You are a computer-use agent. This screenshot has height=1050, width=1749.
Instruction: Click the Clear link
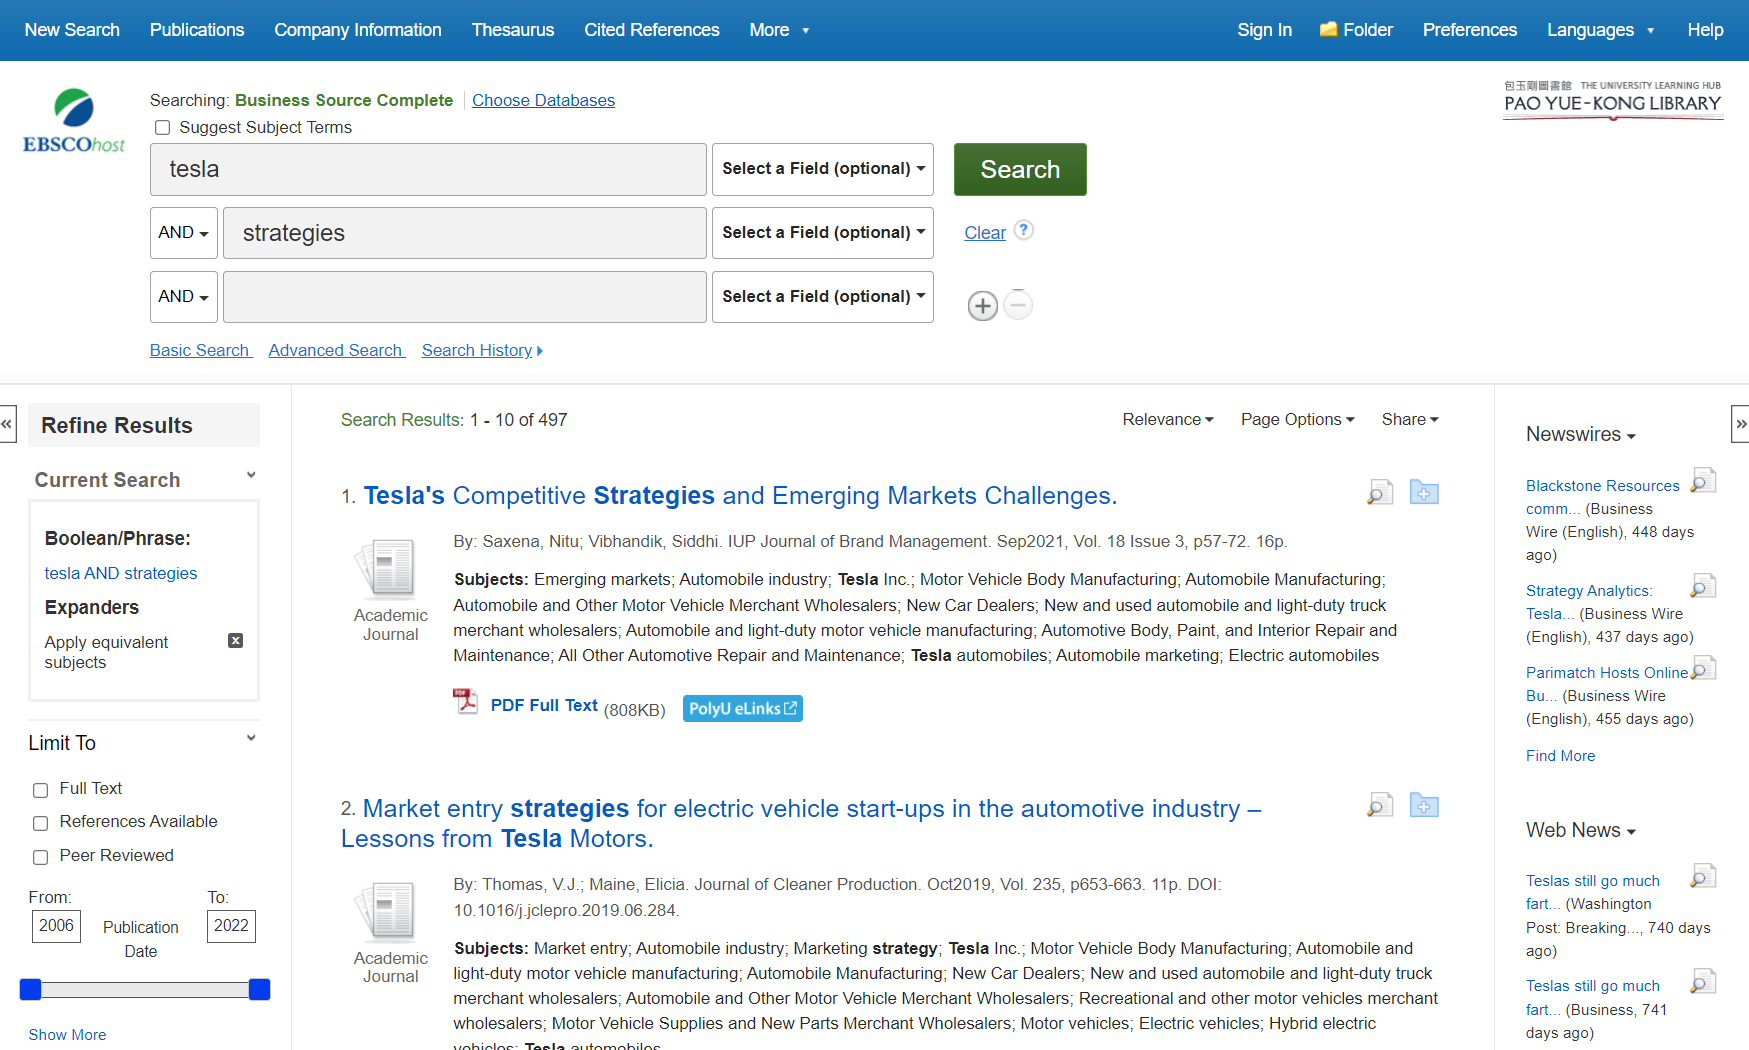click(x=985, y=233)
